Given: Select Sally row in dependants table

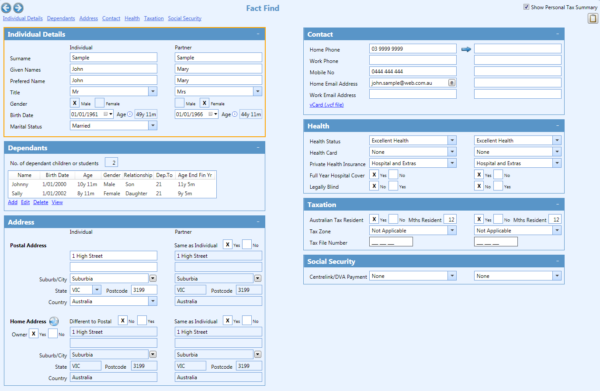Looking at the screenshot, I should coord(112,194).
